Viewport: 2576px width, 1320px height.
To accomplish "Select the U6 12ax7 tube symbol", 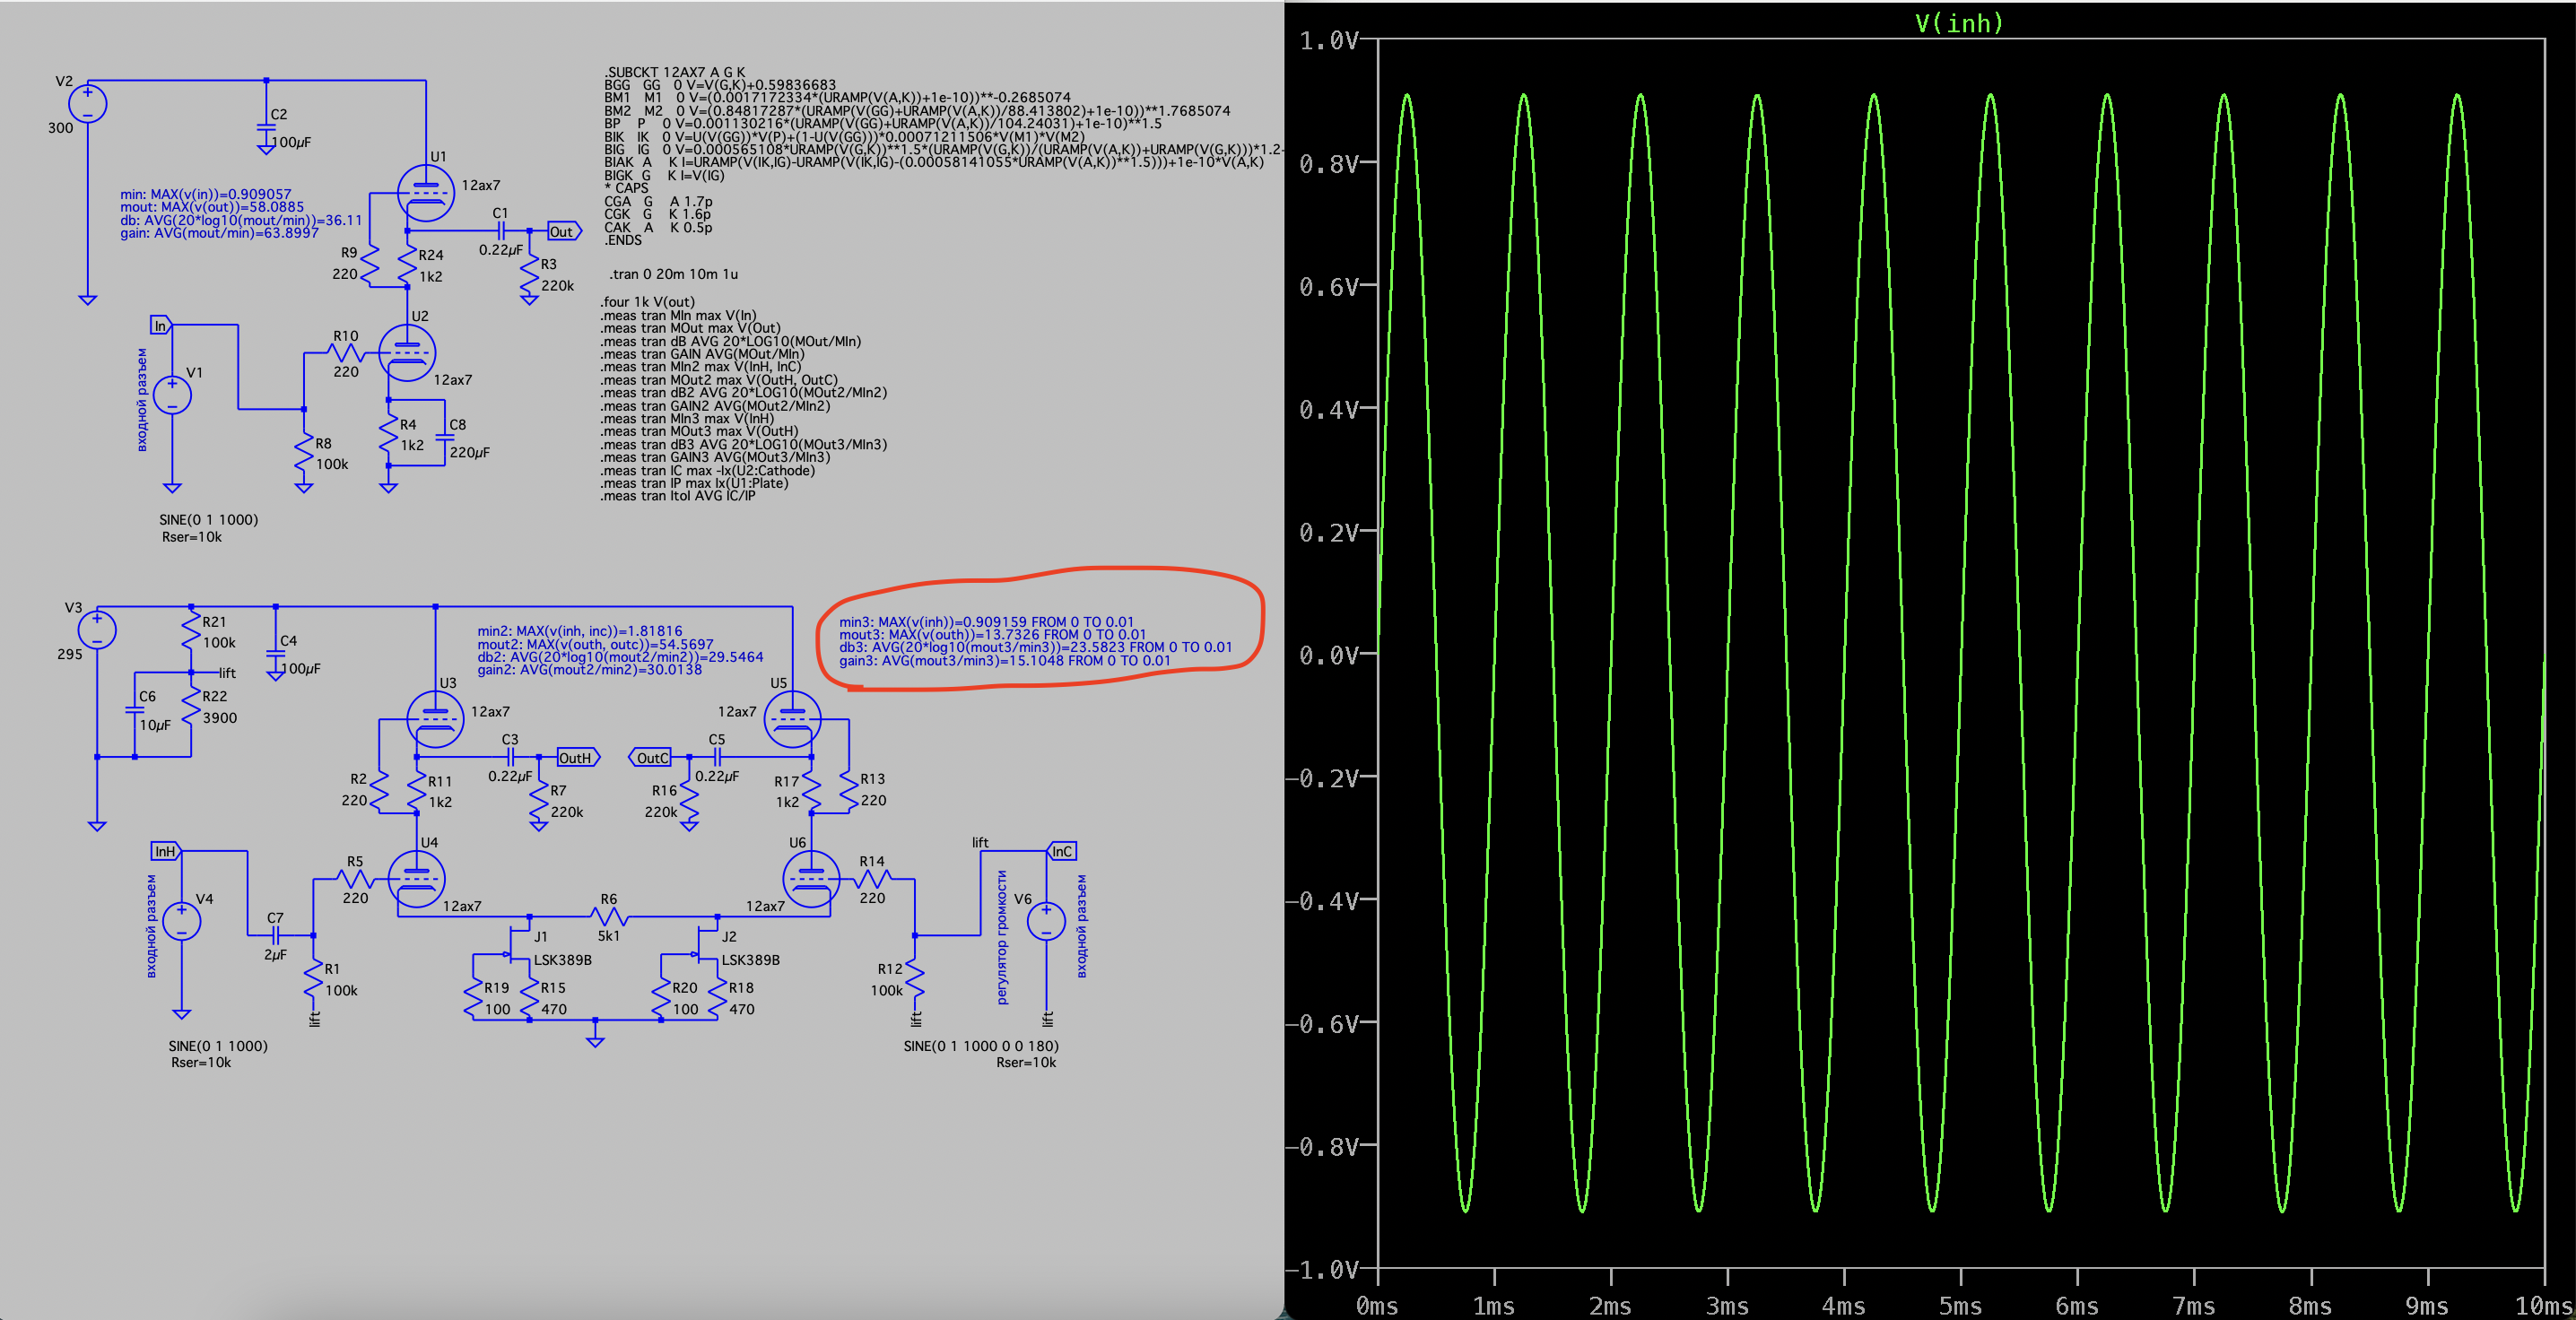I will (x=810, y=879).
